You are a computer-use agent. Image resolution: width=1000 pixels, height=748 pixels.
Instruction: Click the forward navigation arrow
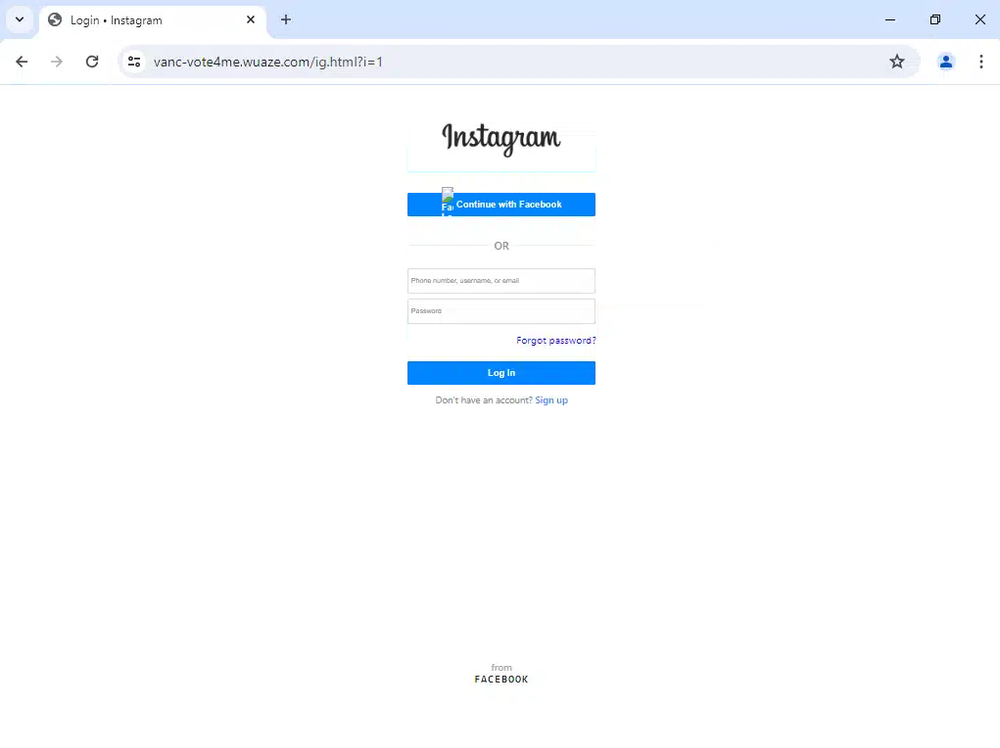(x=57, y=62)
